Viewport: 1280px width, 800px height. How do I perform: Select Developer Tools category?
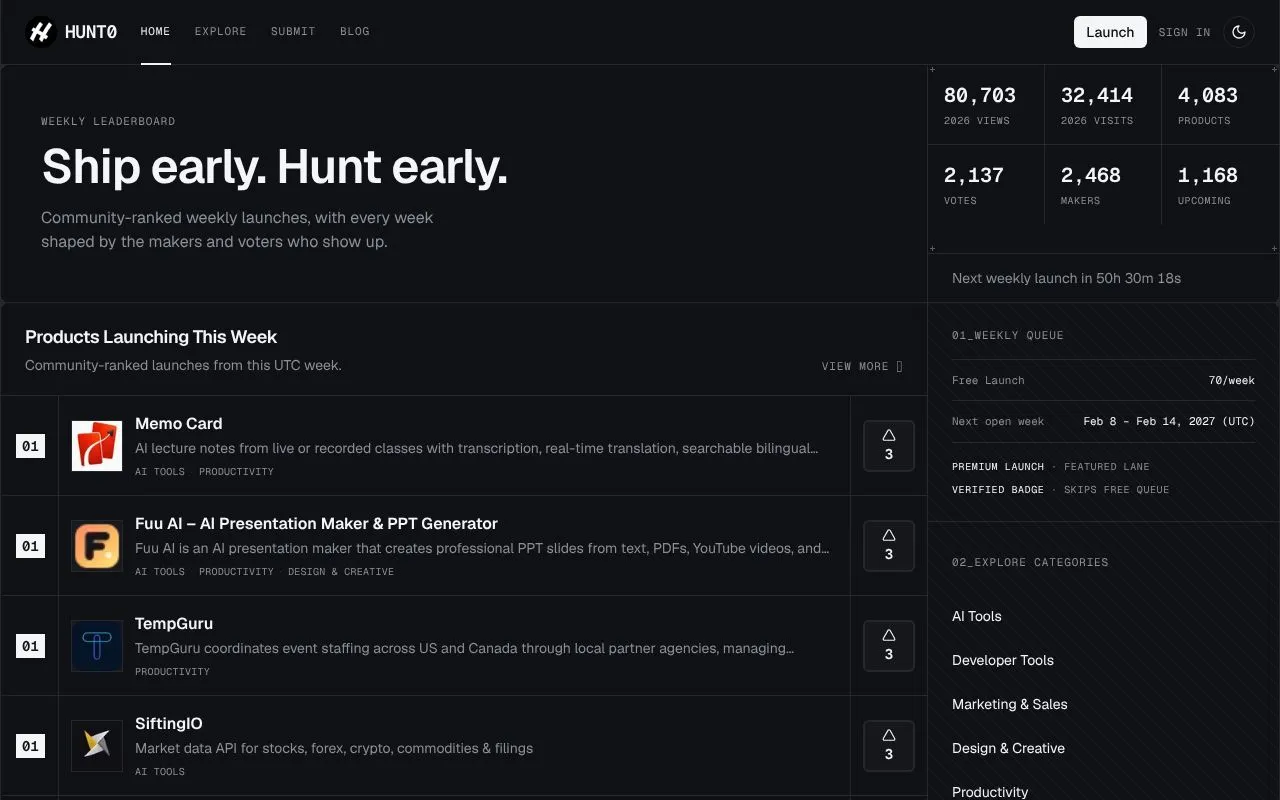click(x=1003, y=660)
